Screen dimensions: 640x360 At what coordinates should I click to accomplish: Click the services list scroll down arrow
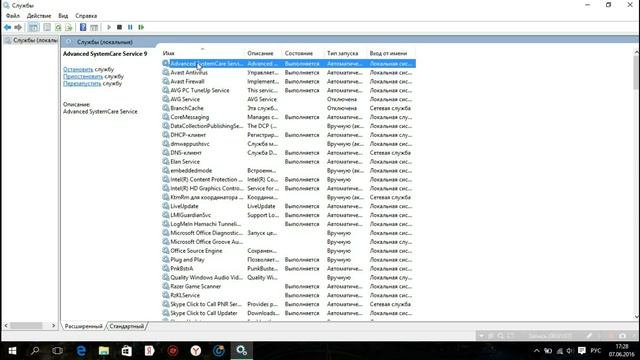point(637,317)
